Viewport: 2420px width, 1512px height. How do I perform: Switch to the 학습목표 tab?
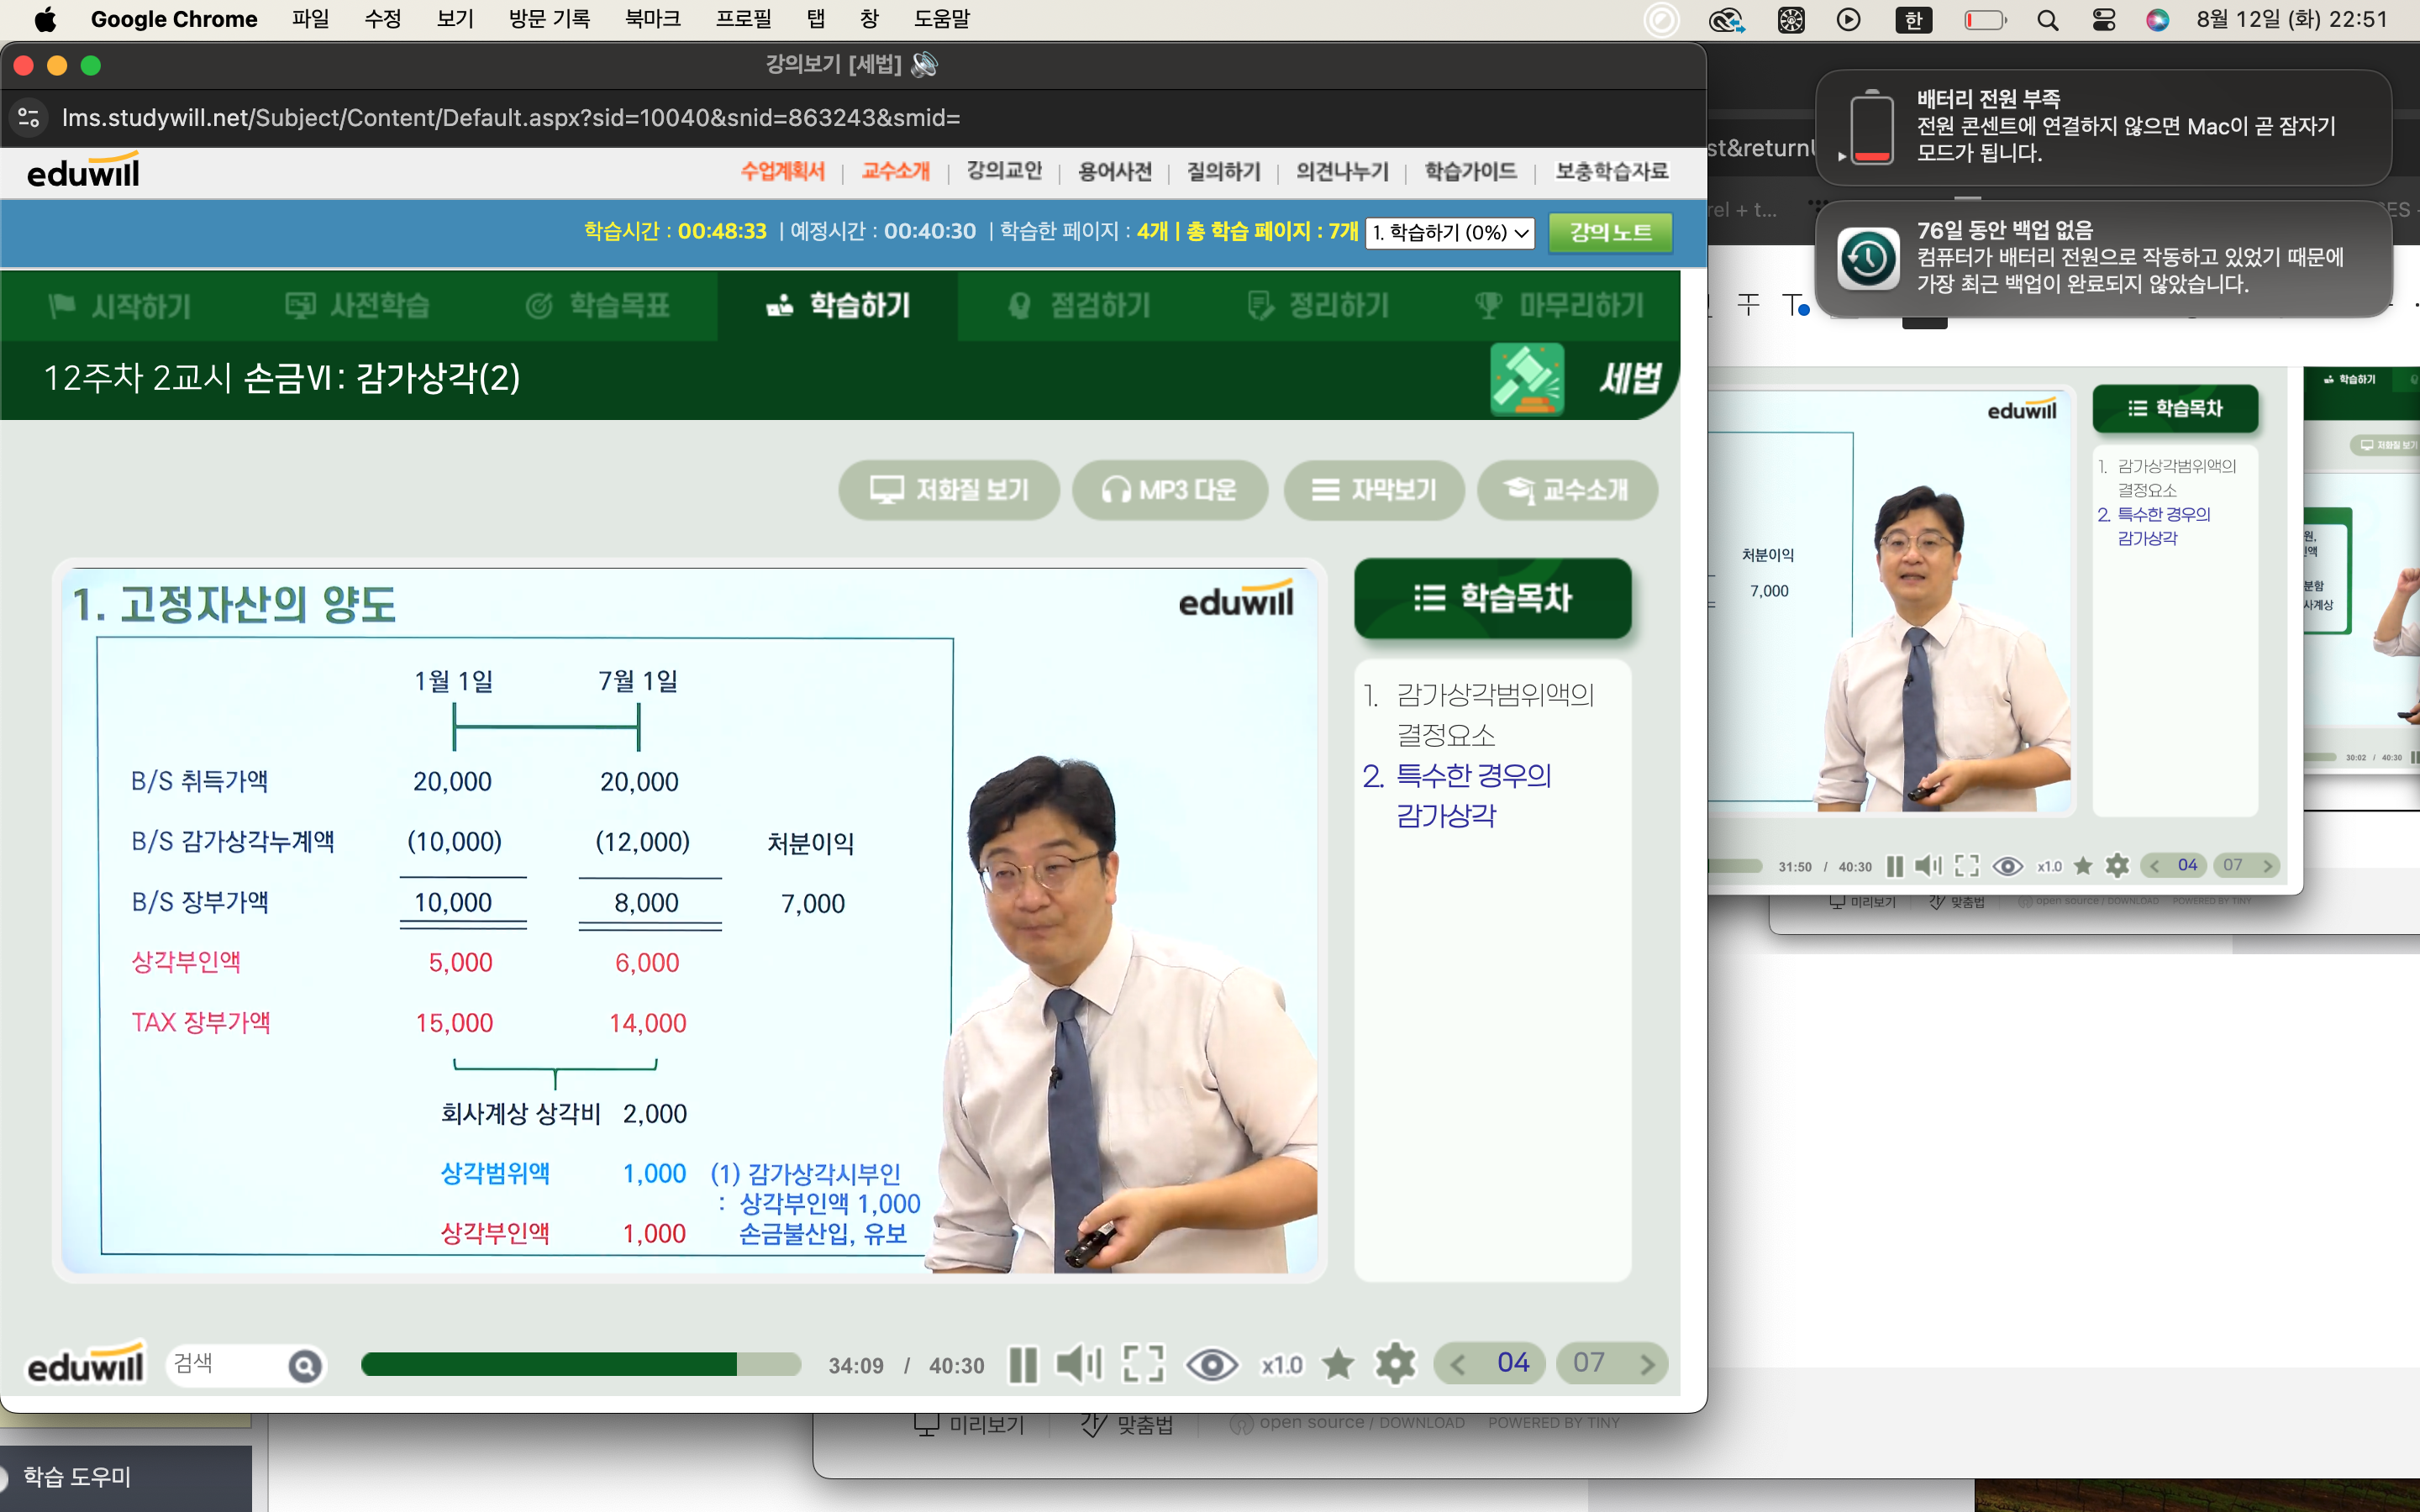[598, 306]
